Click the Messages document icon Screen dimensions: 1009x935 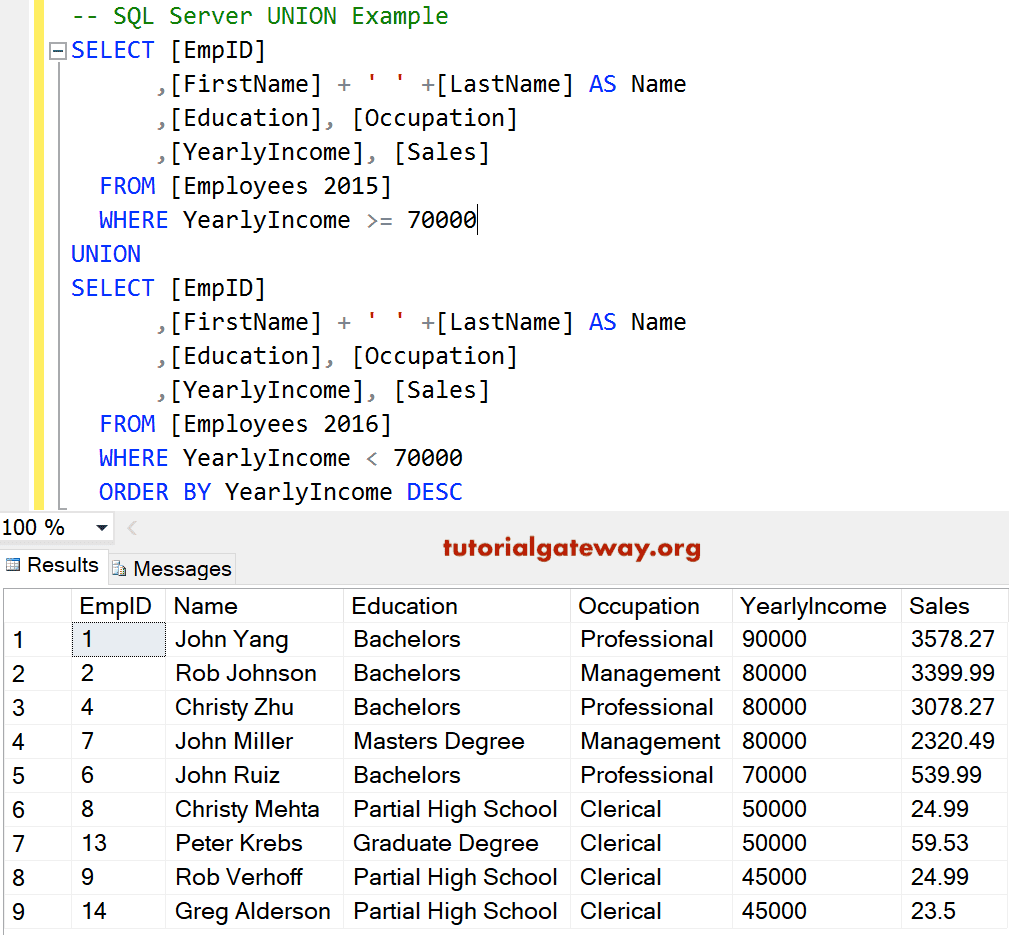point(118,569)
